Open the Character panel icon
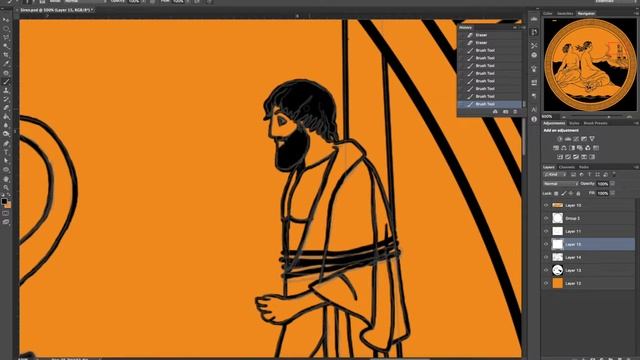The height and width of the screenshot is (360, 640). pos(534,109)
